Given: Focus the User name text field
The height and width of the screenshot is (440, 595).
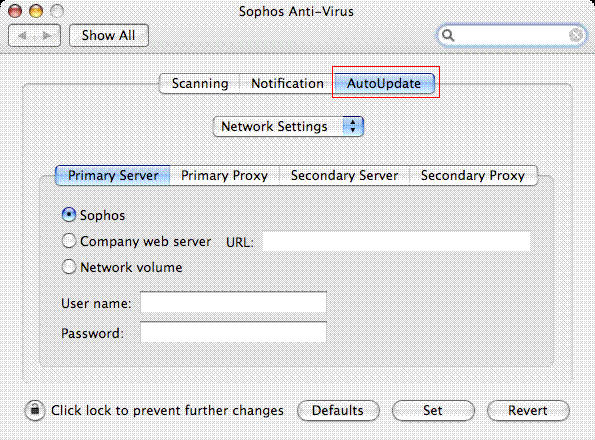Looking at the screenshot, I should point(233,302).
